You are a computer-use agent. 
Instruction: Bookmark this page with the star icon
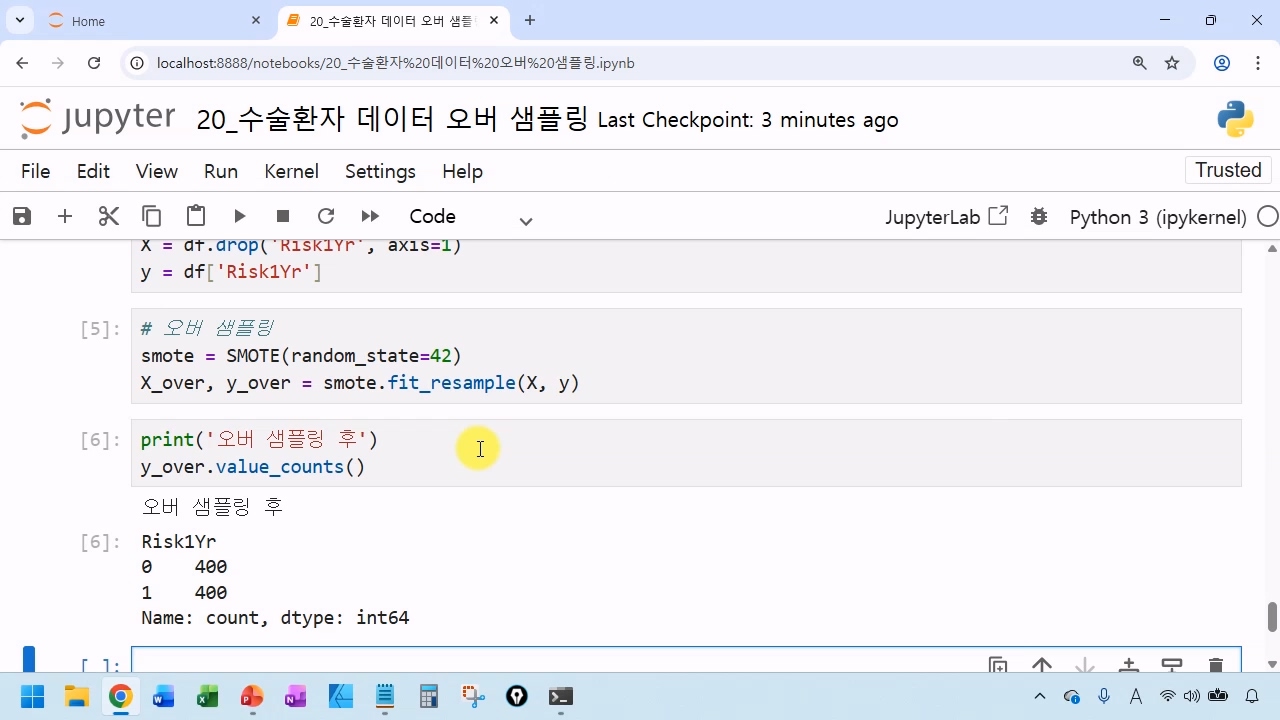(x=1172, y=63)
